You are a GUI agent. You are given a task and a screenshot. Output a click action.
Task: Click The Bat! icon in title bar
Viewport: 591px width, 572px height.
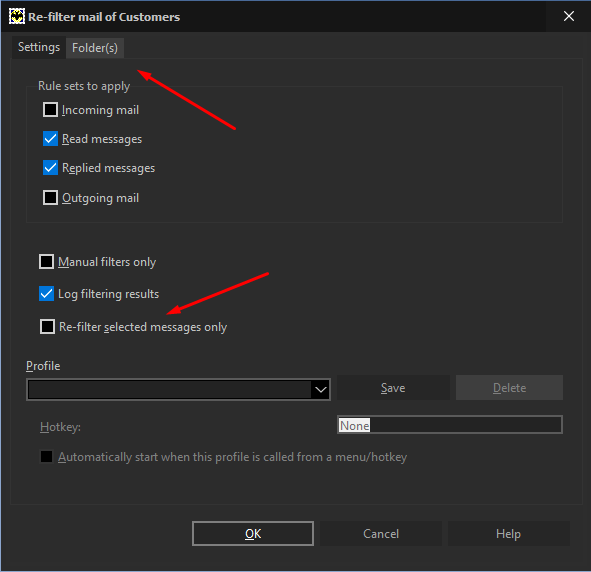17,17
